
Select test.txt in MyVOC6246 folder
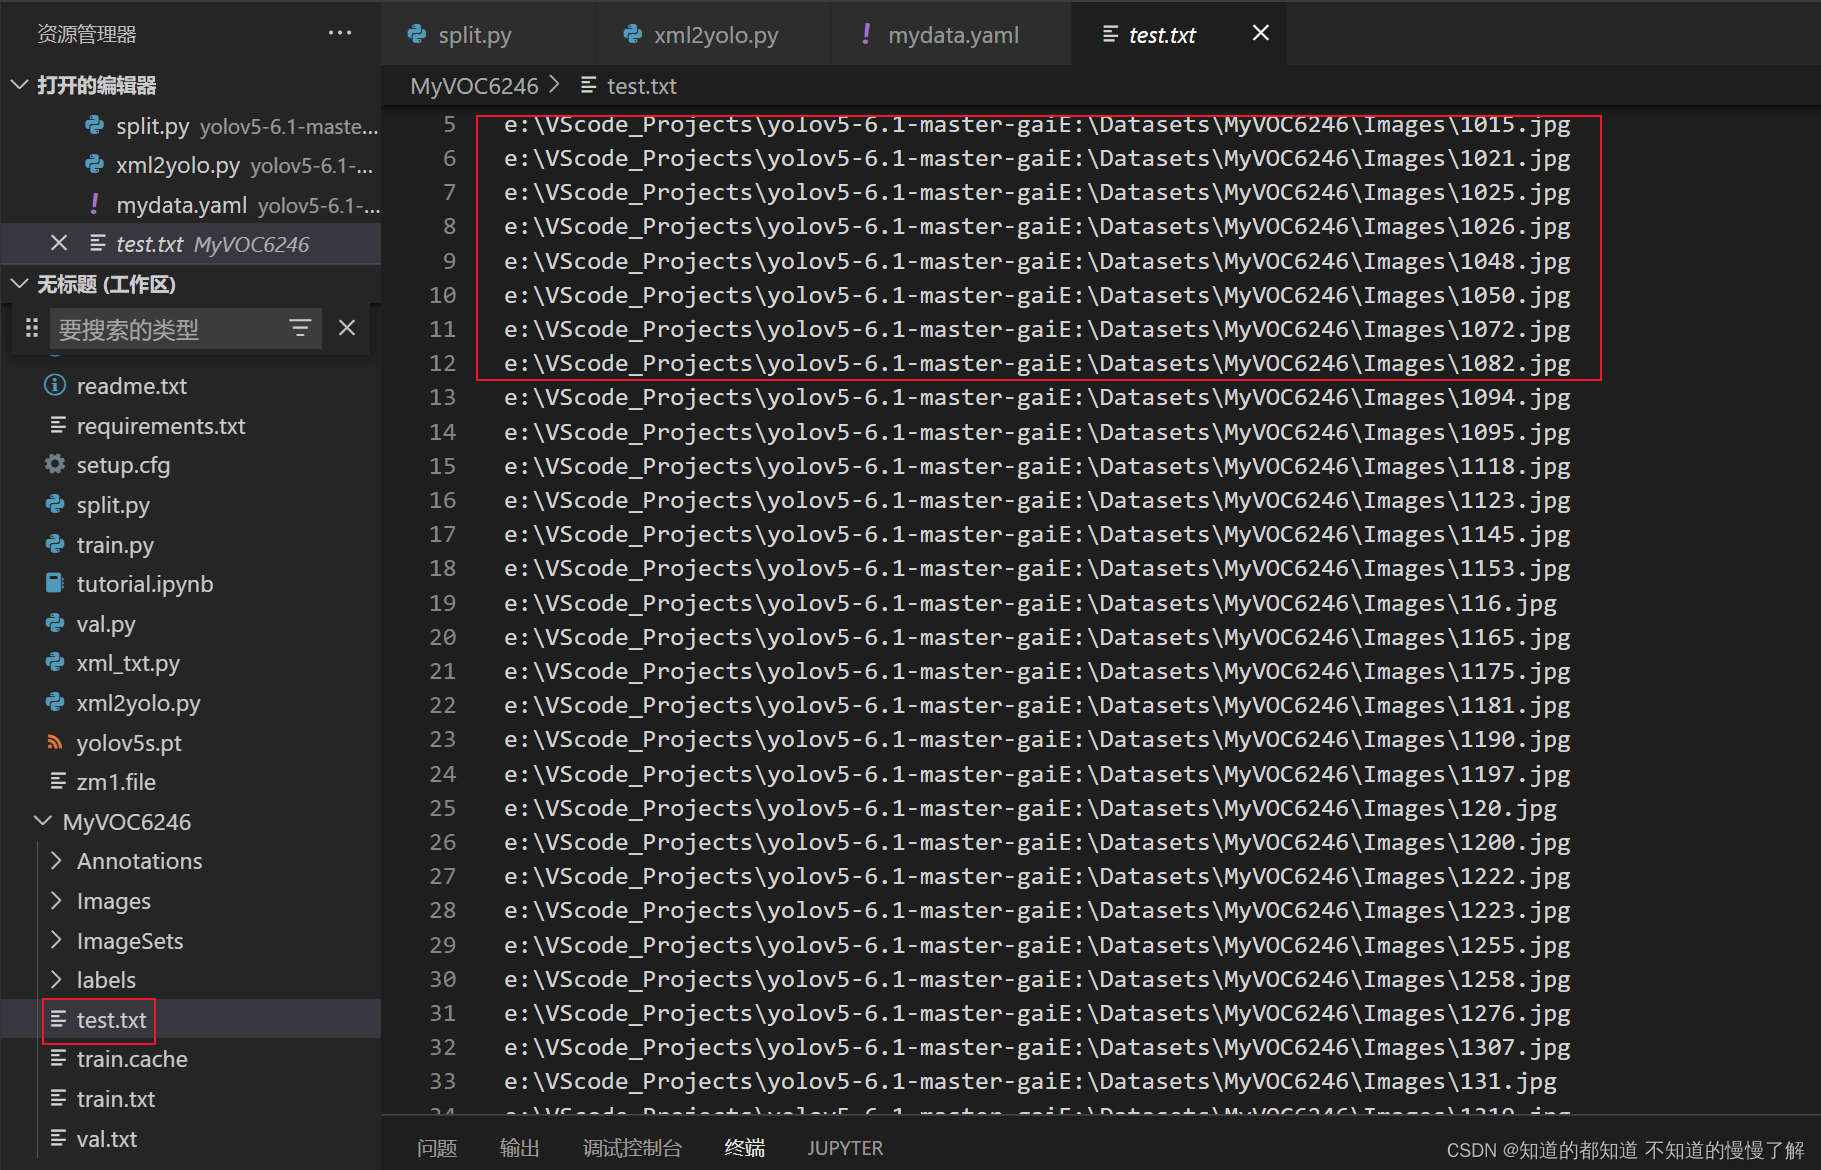click(x=111, y=1020)
